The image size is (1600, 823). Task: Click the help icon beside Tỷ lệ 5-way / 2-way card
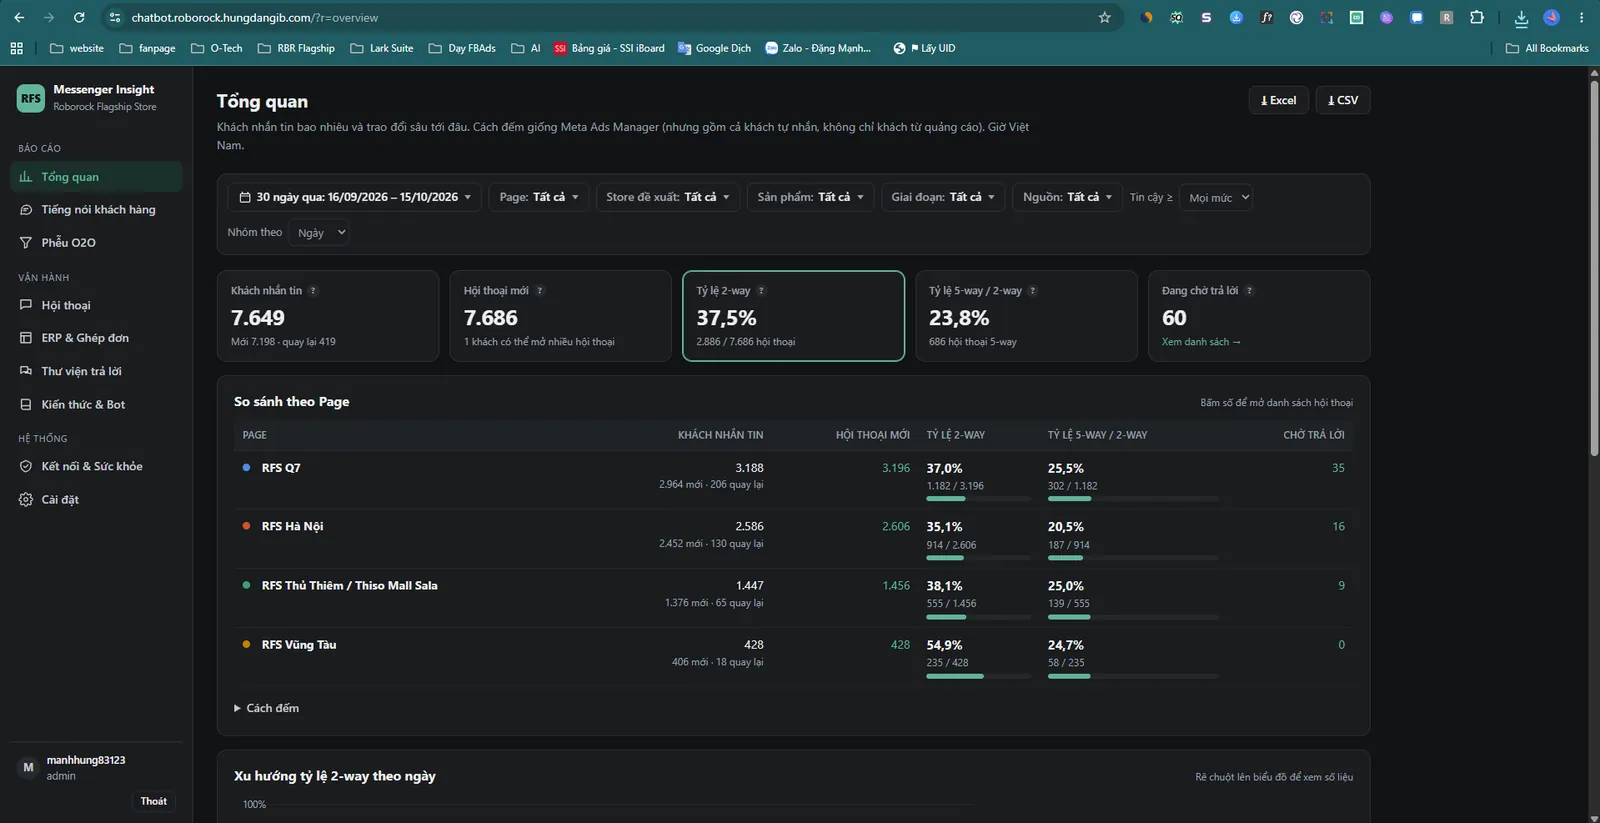(1033, 291)
